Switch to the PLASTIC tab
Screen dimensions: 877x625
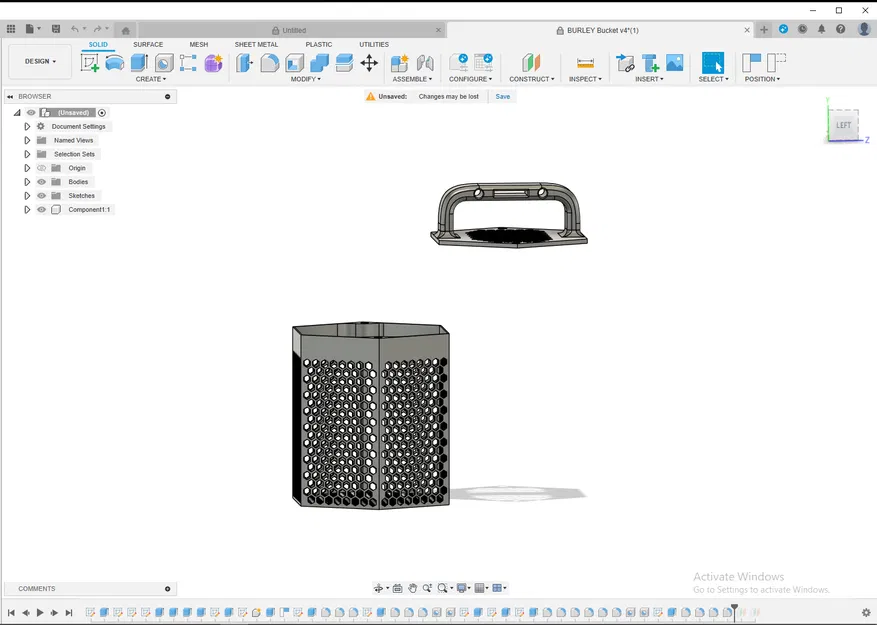tap(319, 44)
